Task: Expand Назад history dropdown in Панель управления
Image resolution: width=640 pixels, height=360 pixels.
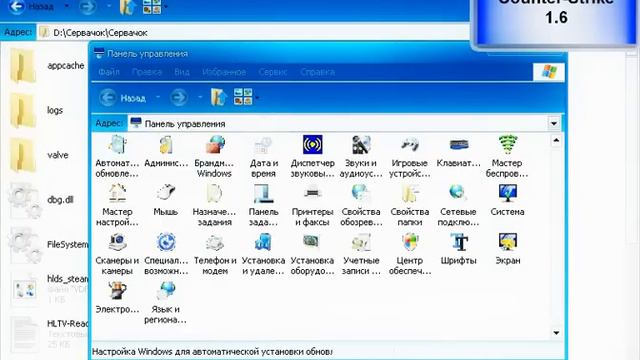Action: [158, 98]
